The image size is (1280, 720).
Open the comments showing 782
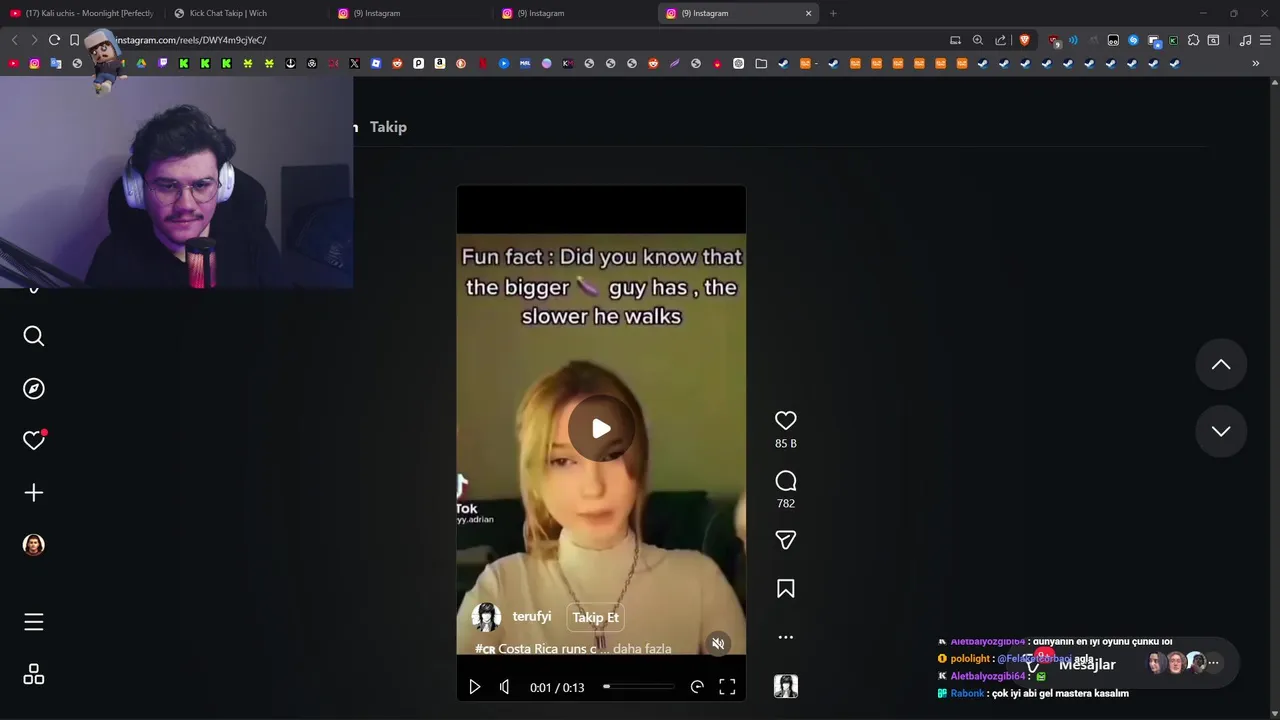pyautogui.click(x=786, y=481)
